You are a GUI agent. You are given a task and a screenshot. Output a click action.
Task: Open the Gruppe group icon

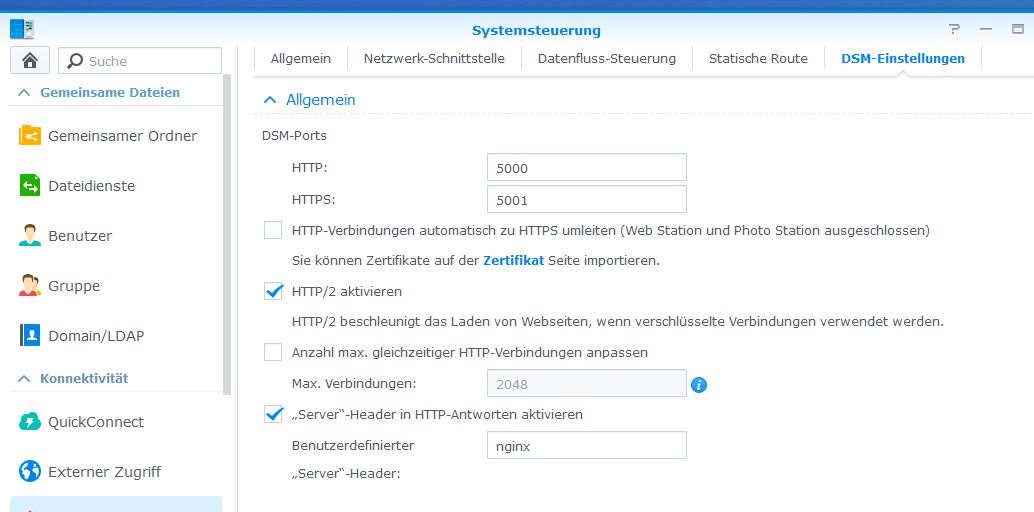pyautogui.click(x=30, y=285)
